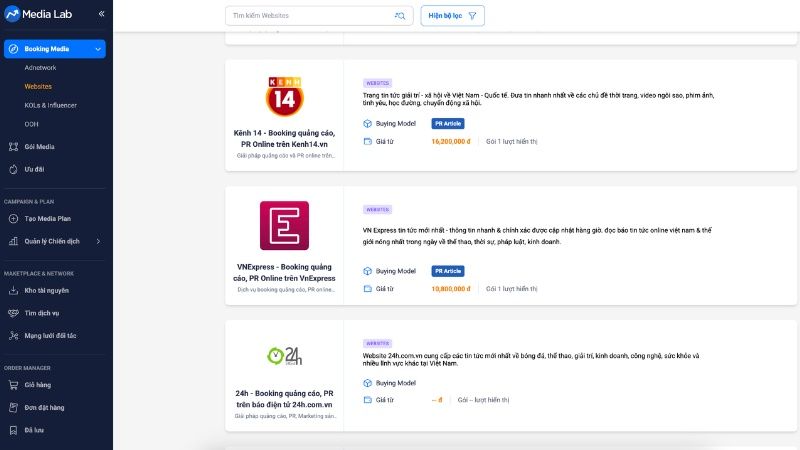Click Kênh 14 WEBSITES badge

[378, 83]
